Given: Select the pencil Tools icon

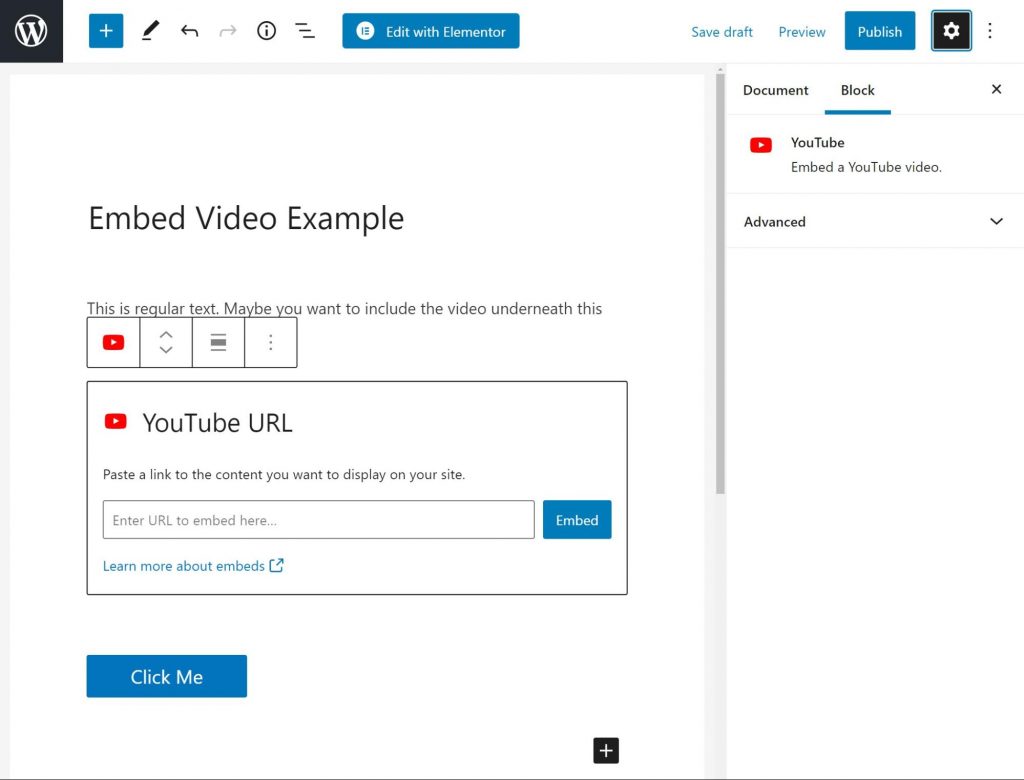Looking at the screenshot, I should (x=150, y=31).
